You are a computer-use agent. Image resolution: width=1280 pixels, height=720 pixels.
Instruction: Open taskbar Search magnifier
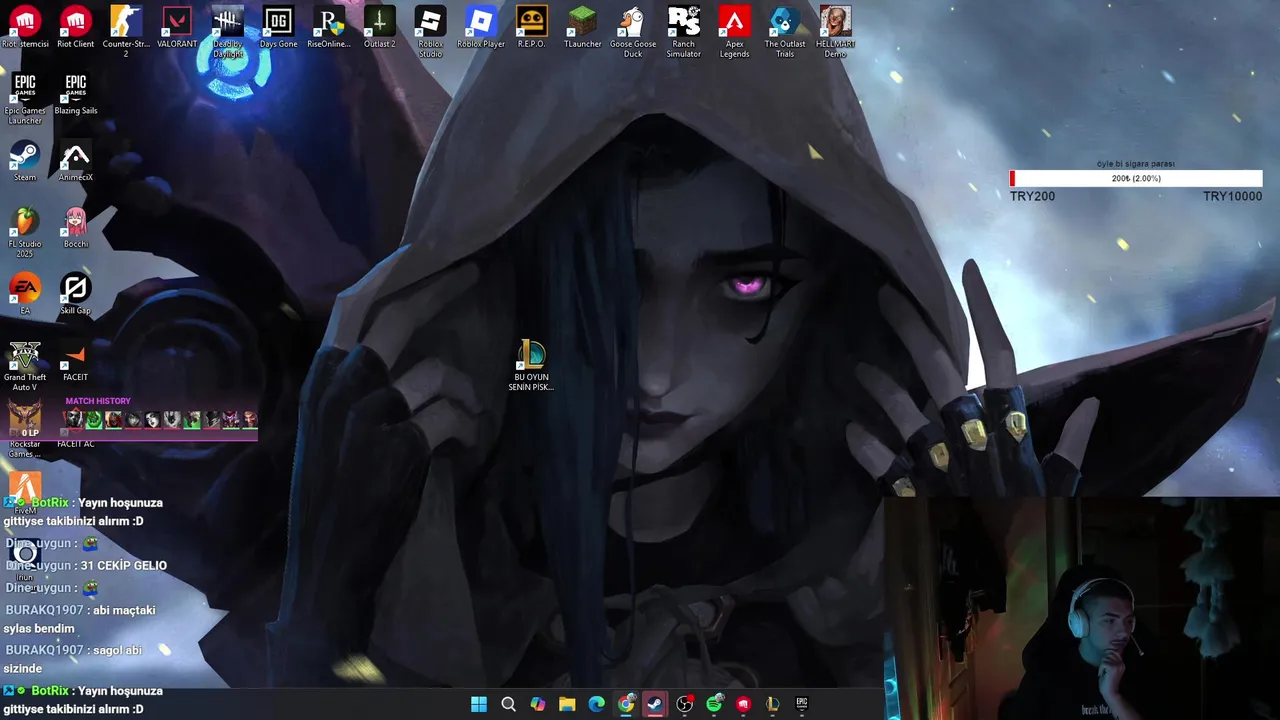pyautogui.click(x=508, y=704)
